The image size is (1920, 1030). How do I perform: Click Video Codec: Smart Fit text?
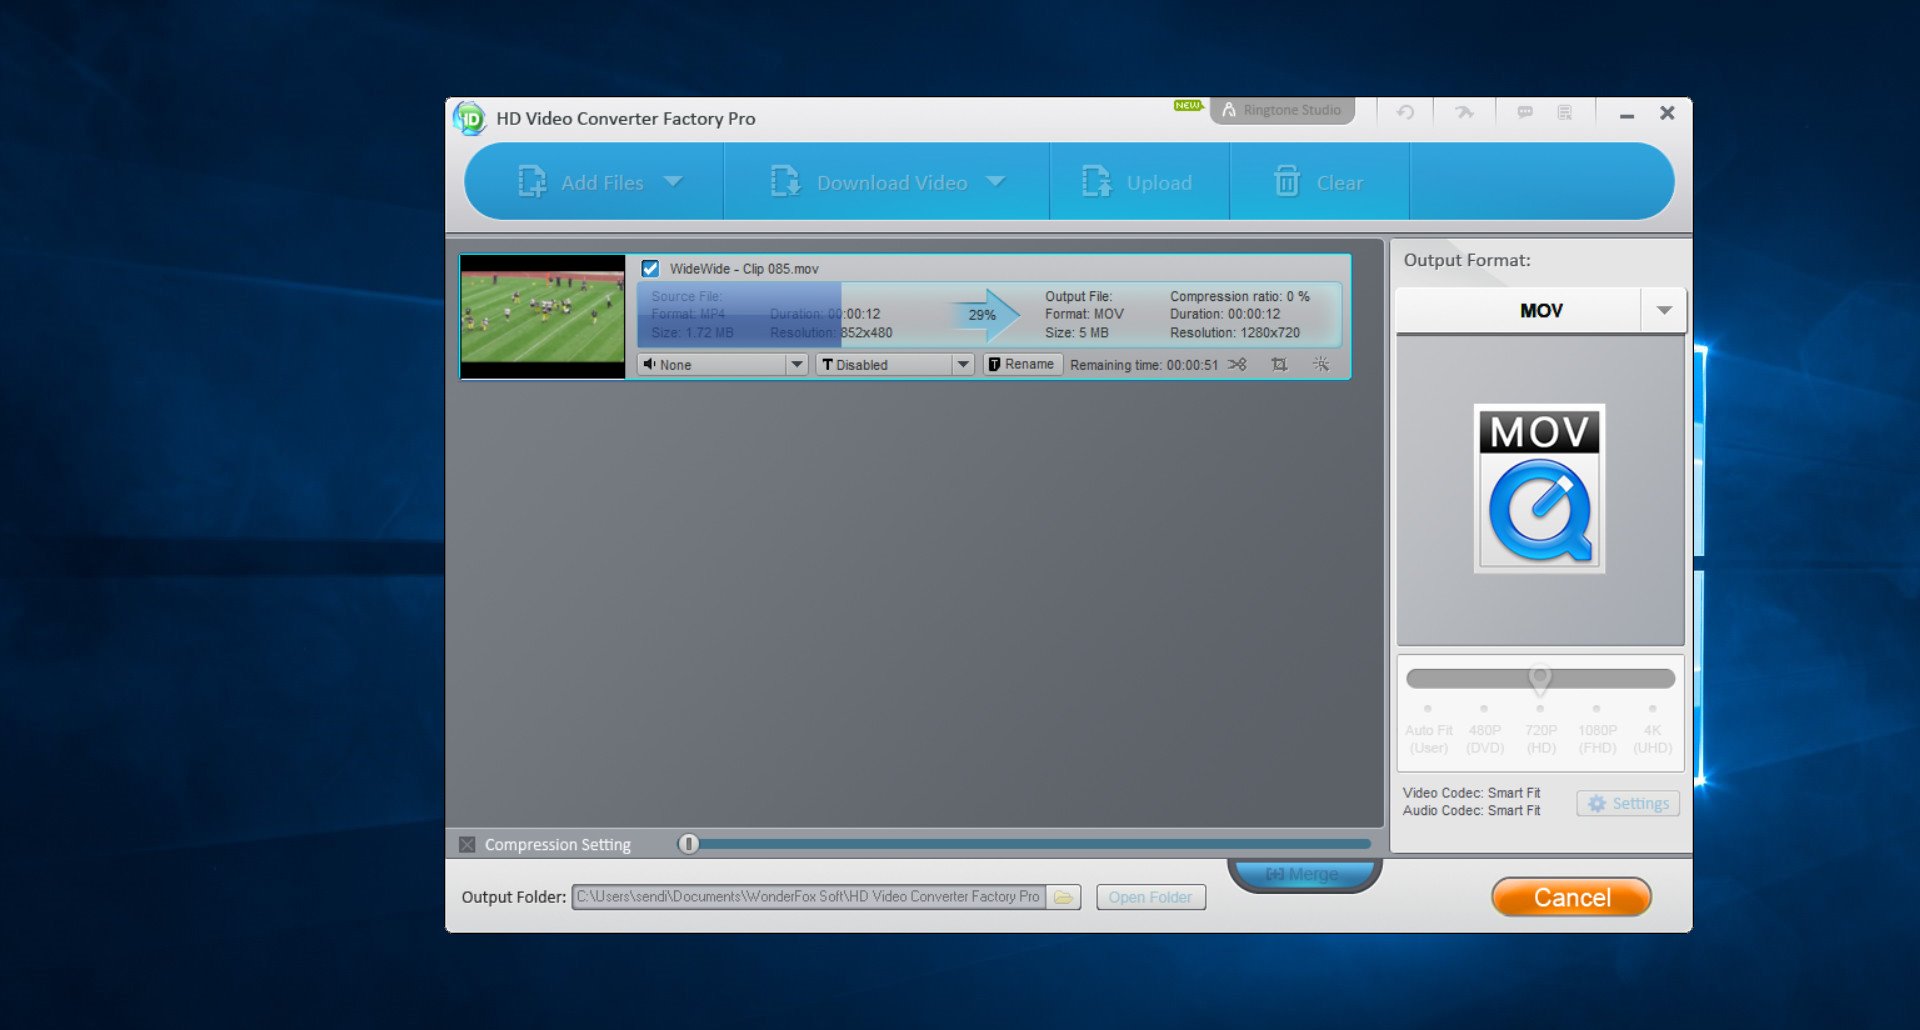click(x=1471, y=792)
